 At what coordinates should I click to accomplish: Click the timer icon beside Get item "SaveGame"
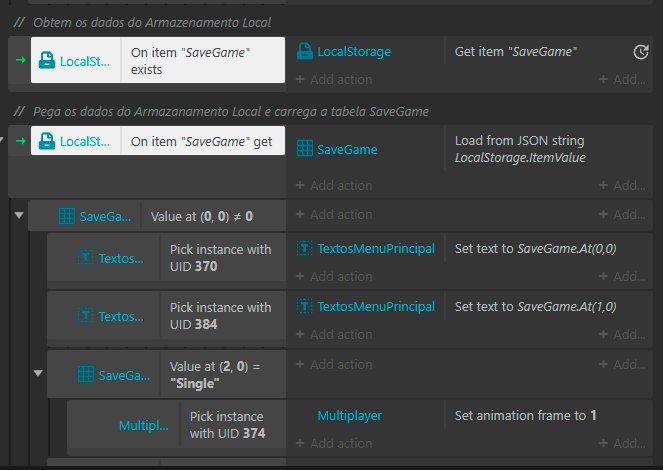(641, 52)
